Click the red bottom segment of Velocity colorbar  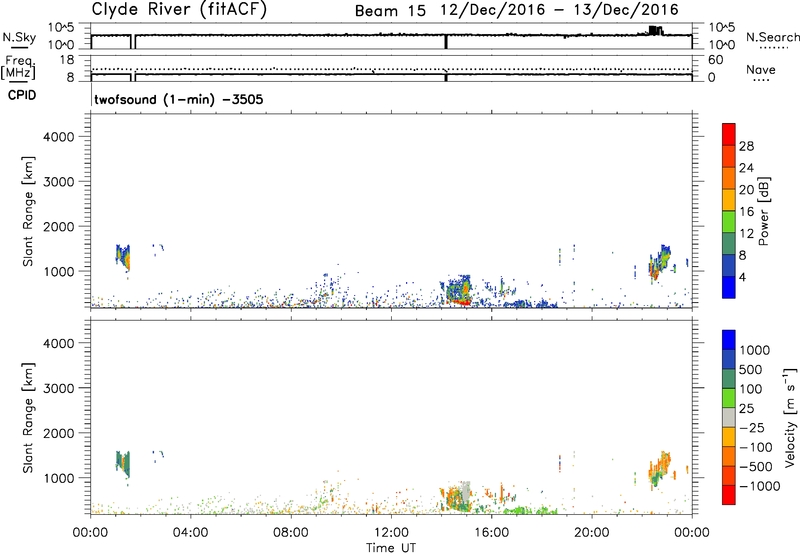point(729,495)
